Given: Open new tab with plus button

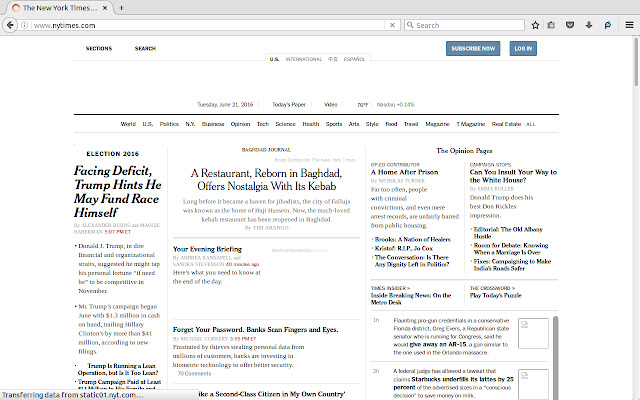Looking at the screenshot, I should (121, 8).
